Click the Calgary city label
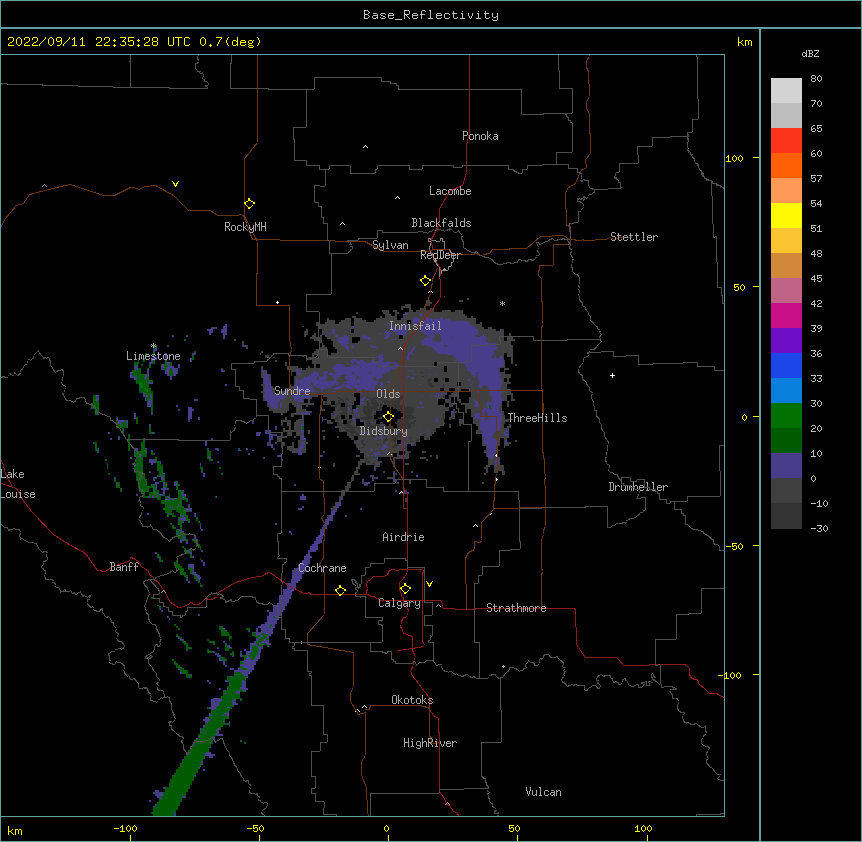 click(x=399, y=603)
